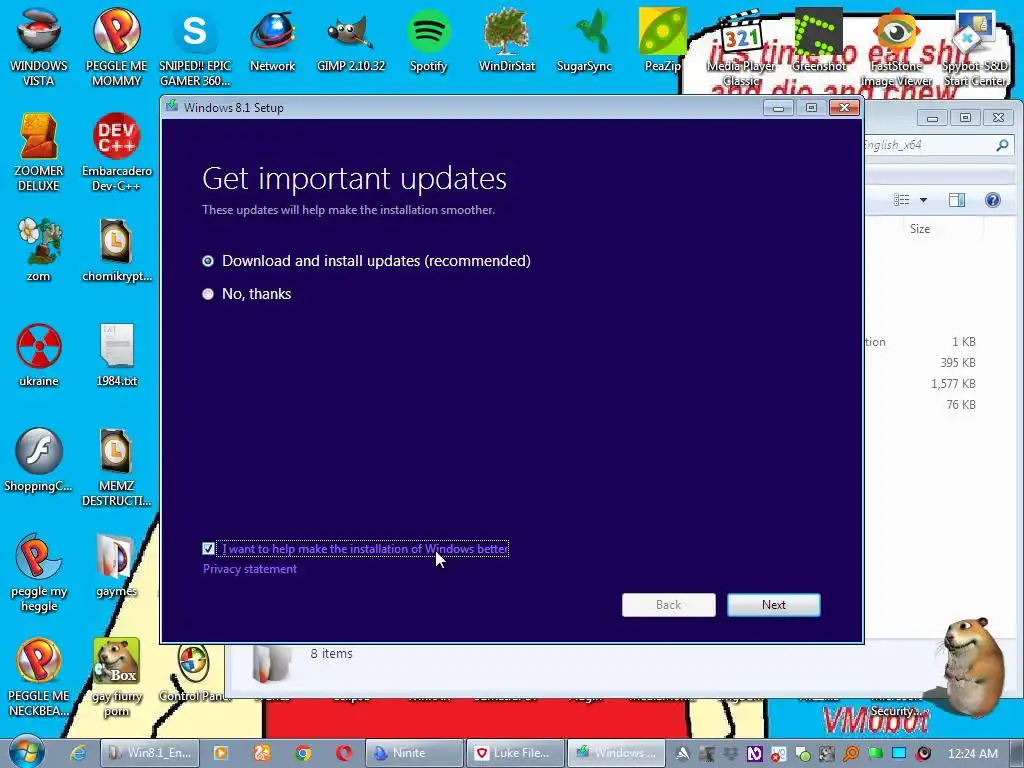Open Media Player Classic desktop icon
Image resolution: width=1024 pixels, height=768 pixels.
(x=741, y=46)
